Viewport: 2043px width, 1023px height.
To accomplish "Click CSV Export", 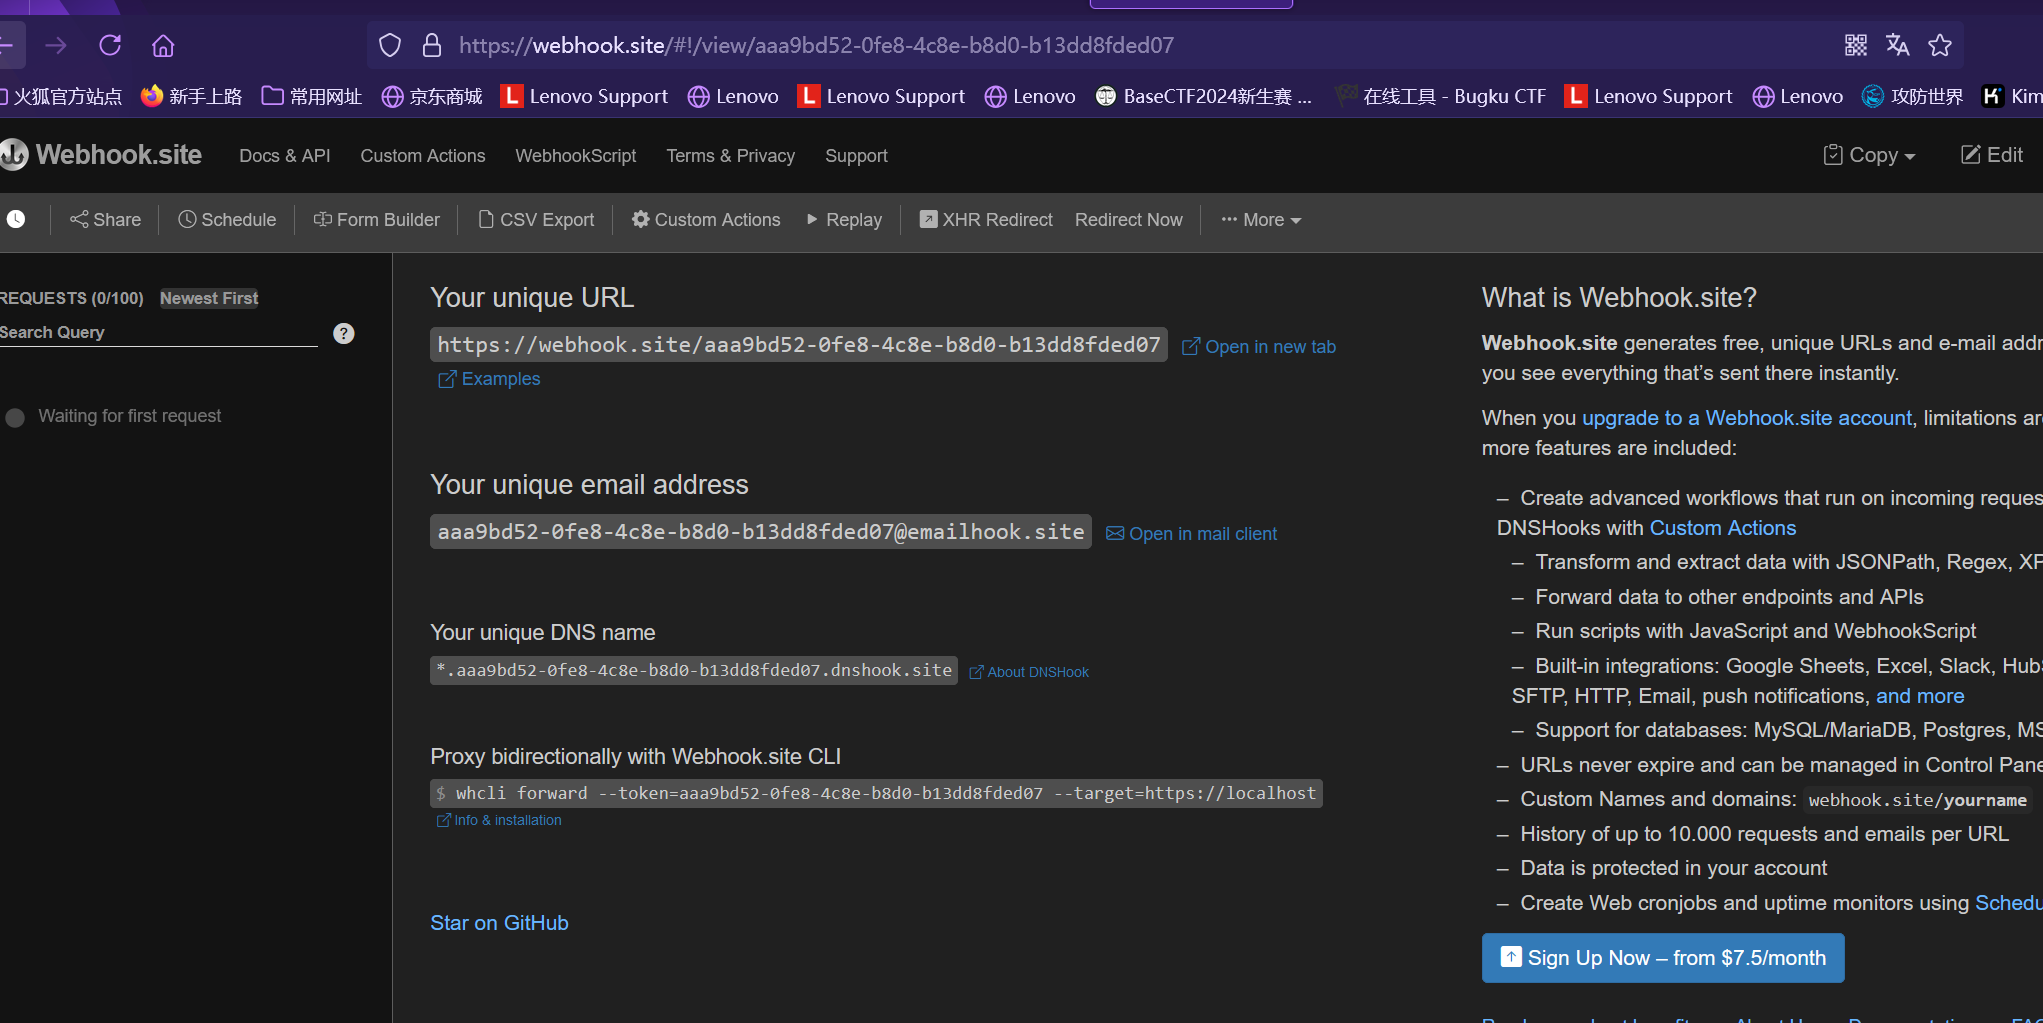I will [536, 219].
